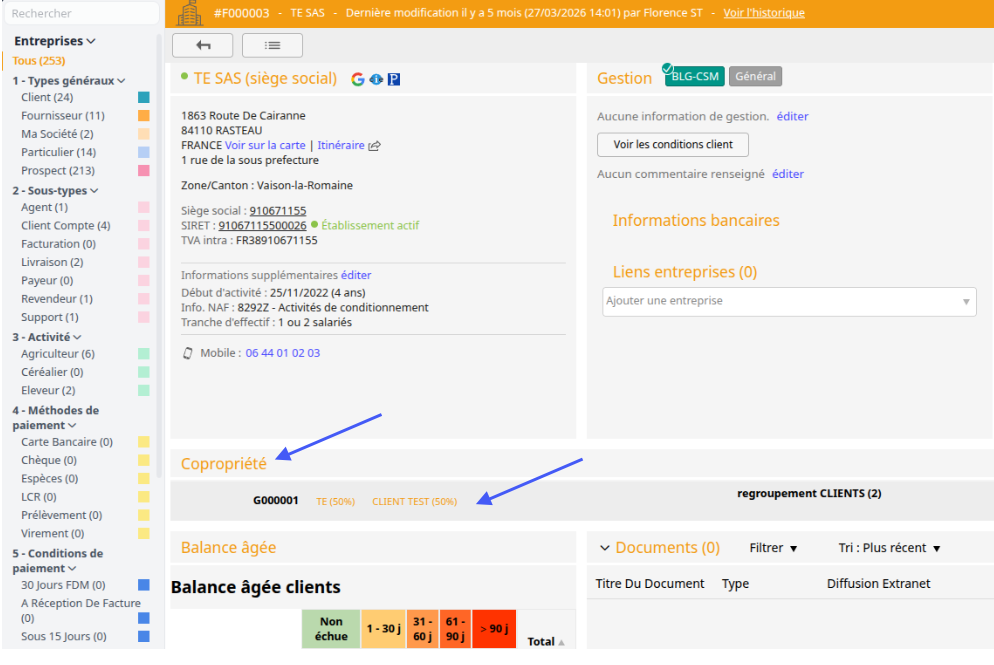
Task: Click the Prospect pink color swatch
Action: [144, 171]
